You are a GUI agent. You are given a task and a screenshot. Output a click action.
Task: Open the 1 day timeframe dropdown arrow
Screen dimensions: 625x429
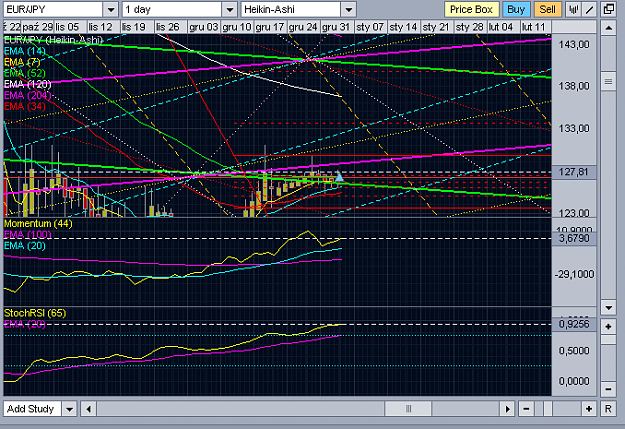pyautogui.click(x=230, y=9)
